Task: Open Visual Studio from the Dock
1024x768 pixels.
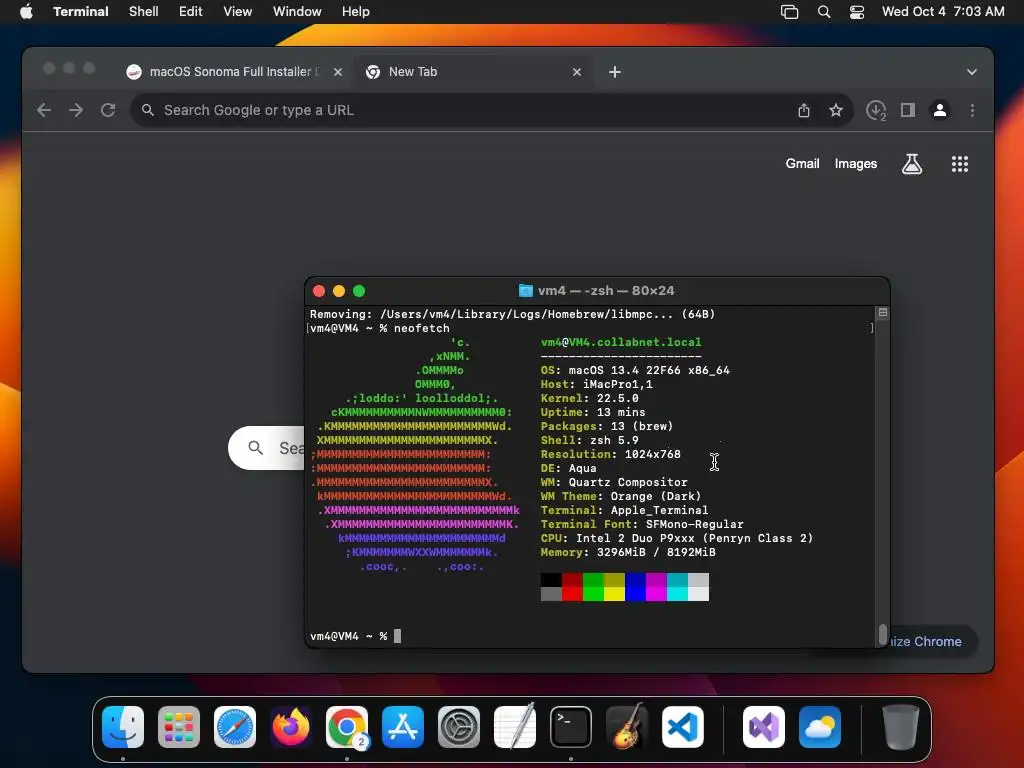Action: (x=763, y=727)
